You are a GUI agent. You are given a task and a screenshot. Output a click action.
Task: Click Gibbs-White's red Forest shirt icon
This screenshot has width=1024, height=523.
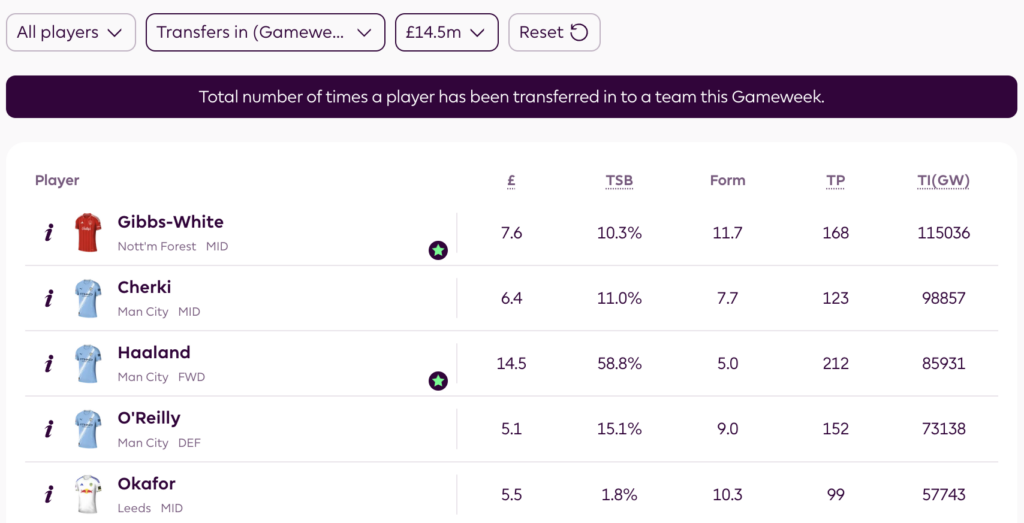click(x=88, y=233)
